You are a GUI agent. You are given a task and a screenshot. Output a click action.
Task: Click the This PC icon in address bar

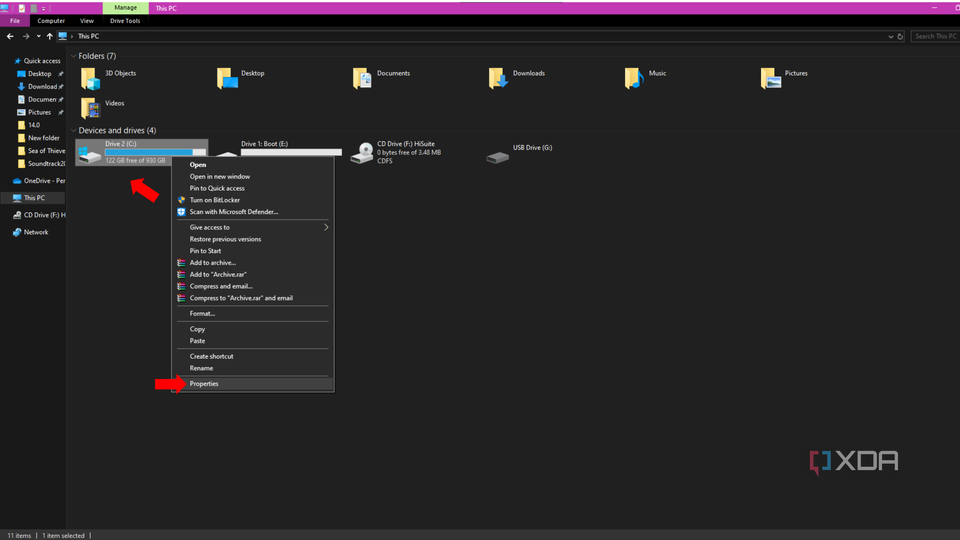(62, 36)
